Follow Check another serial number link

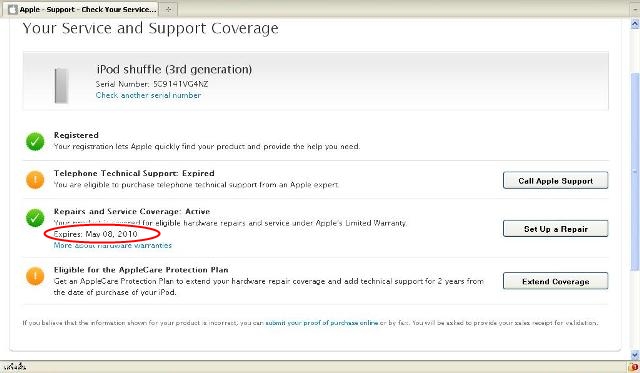[148, 95]
